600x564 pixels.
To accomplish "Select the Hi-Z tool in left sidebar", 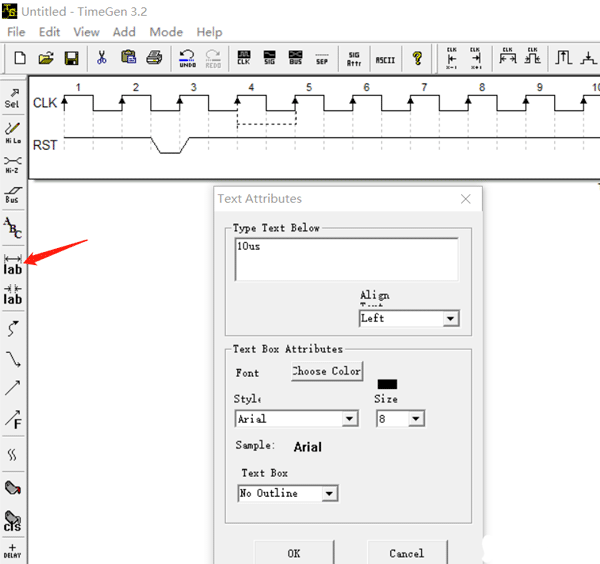I will tap(13, 164).
